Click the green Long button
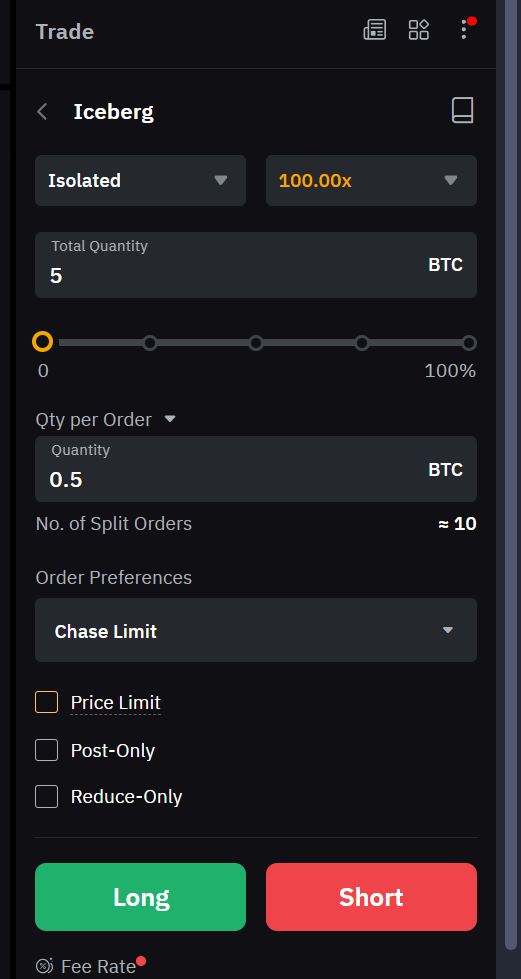The height and width of the screenshot is (979, 521). (141, 897)
